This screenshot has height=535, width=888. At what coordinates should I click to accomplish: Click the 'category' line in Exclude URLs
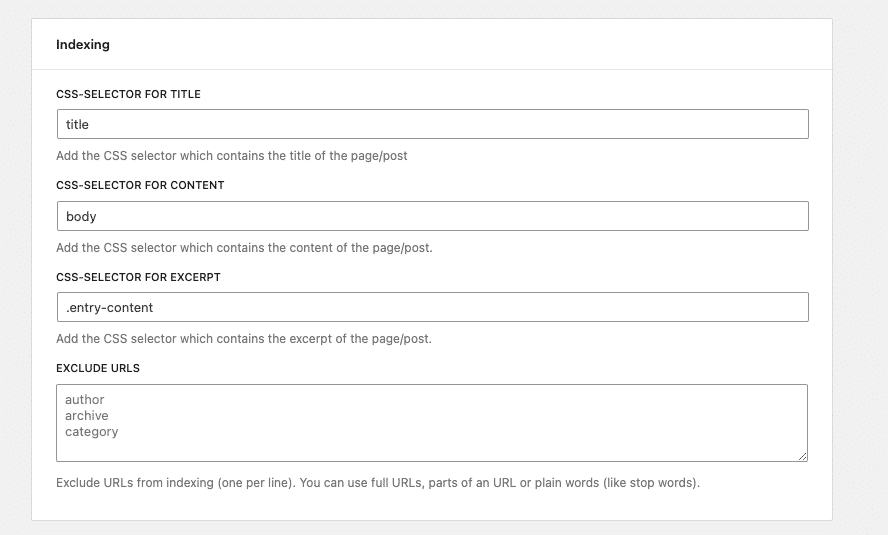(92, 432)
